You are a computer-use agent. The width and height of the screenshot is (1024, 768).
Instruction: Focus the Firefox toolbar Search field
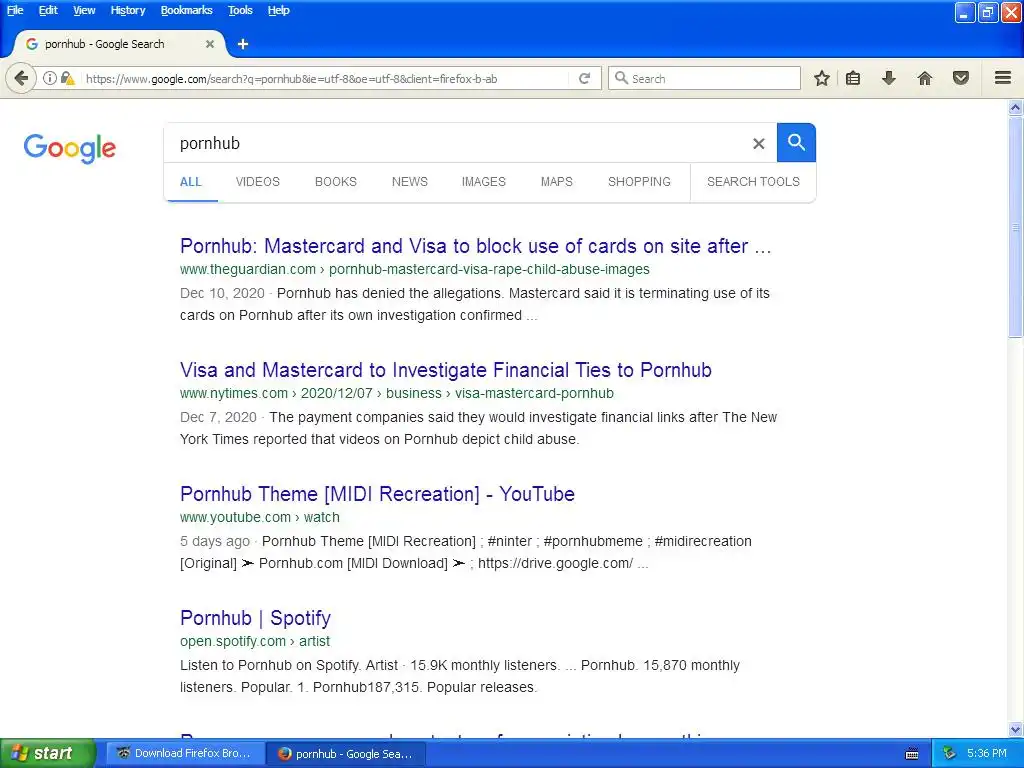(704, 79)
